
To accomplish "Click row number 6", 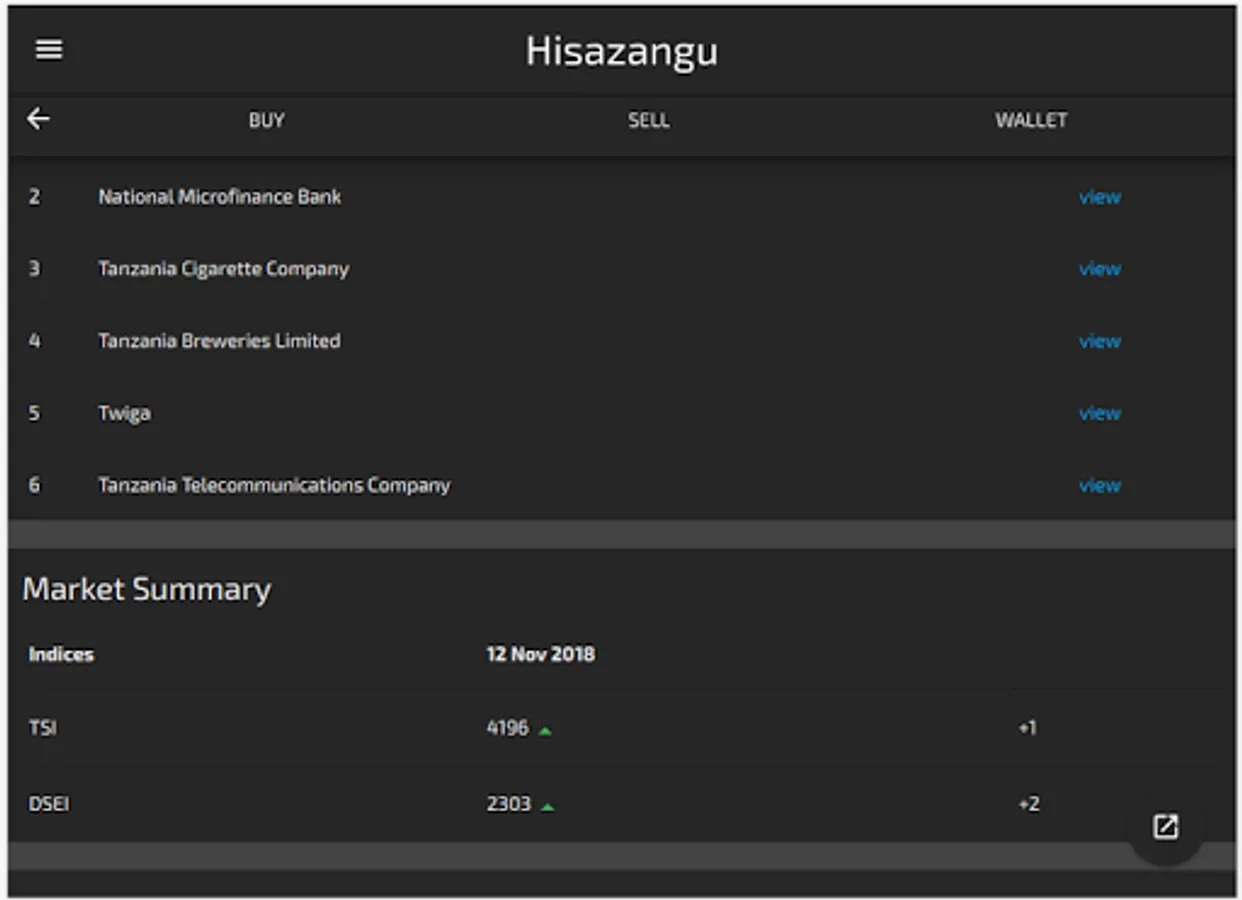I will pyautogui.click(x=34, y=485).
